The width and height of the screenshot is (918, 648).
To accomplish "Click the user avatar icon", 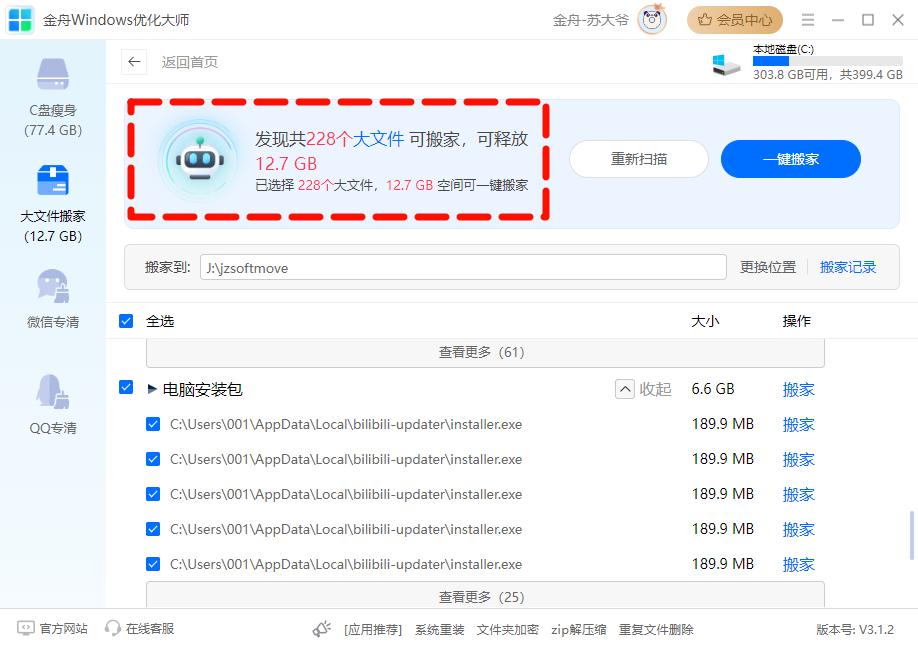I will pyautogui.click(x=652, y=20).
